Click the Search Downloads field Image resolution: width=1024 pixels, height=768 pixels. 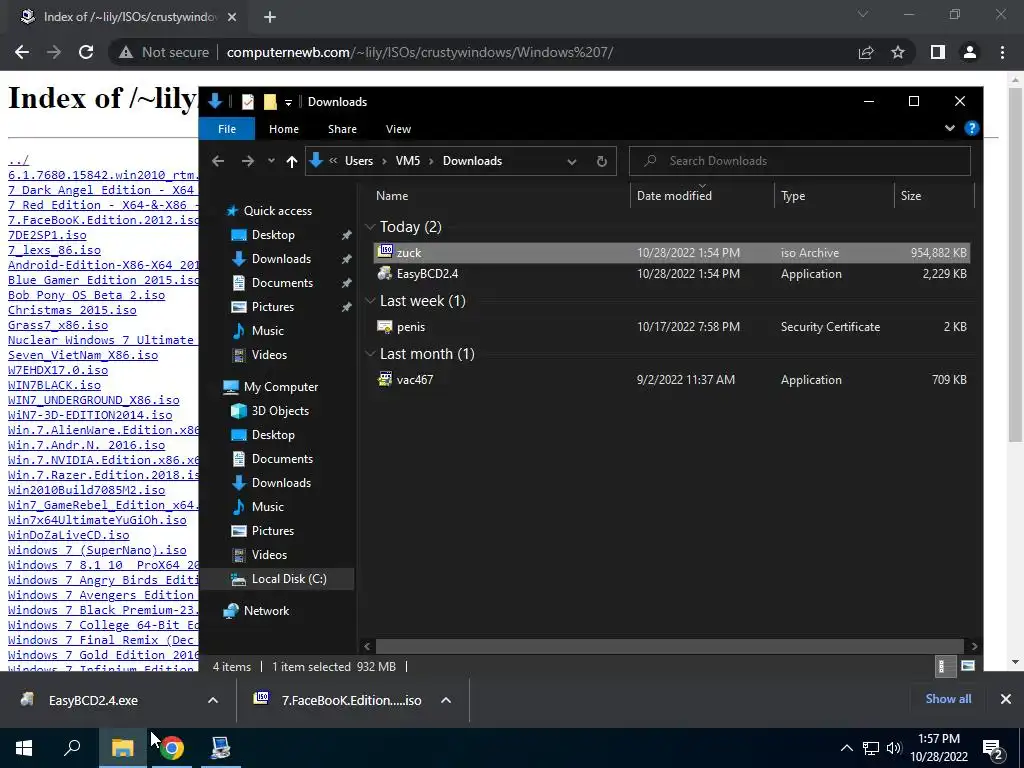[799, 161]
